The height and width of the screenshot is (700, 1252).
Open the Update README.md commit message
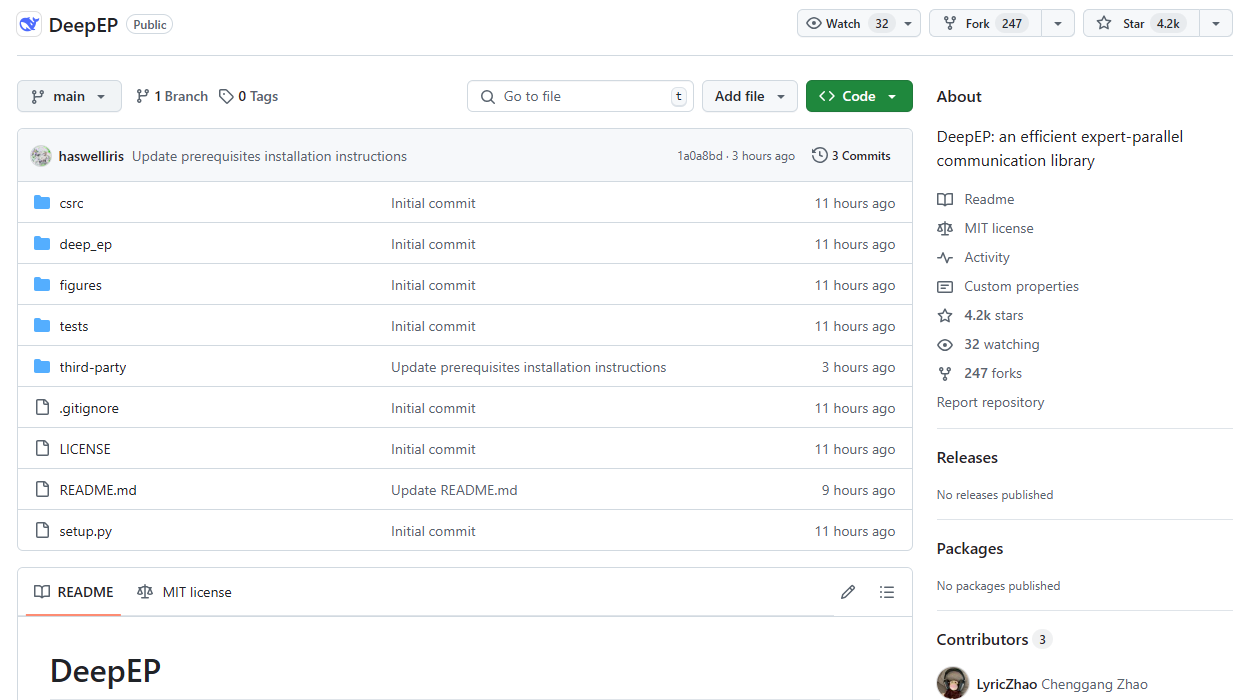454,490
